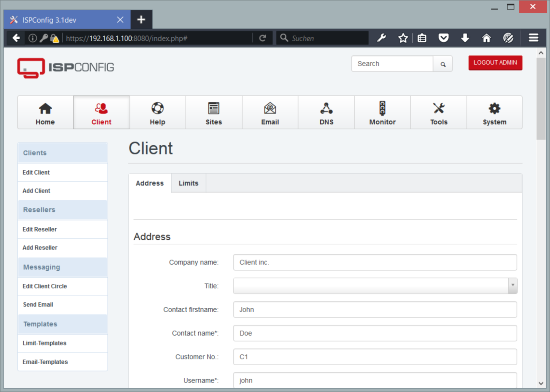Open Edit Client Circle in sidebar
Viewport: 550px width, 392px height.
62,286
